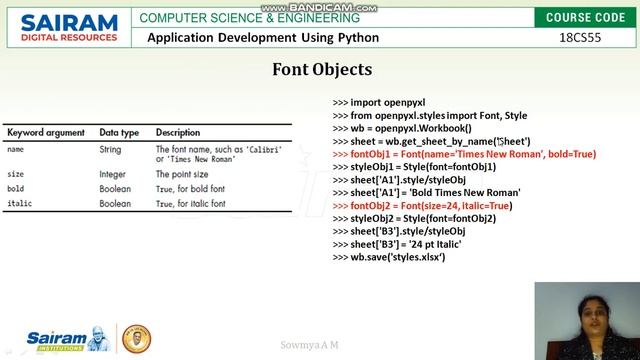This screenshot has height=360, width=640.
Task: Click the SAIRAM Digital Resources logo
Action: (x=69, y=28)
